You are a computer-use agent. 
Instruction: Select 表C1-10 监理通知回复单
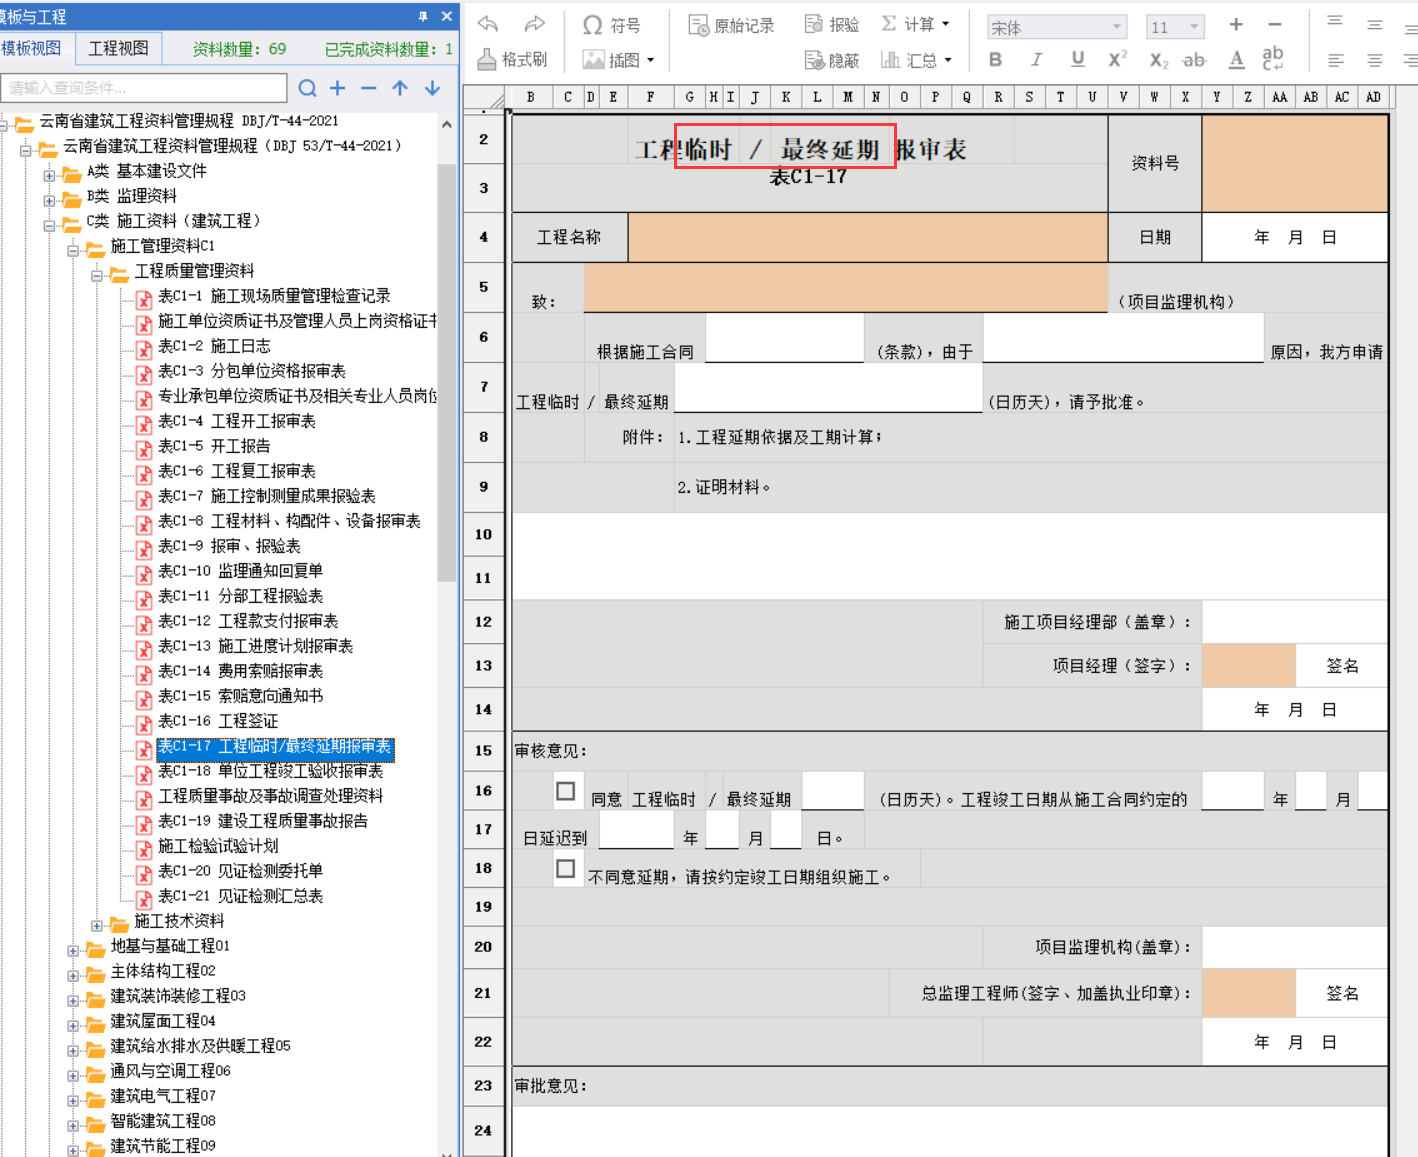point(240,571)
